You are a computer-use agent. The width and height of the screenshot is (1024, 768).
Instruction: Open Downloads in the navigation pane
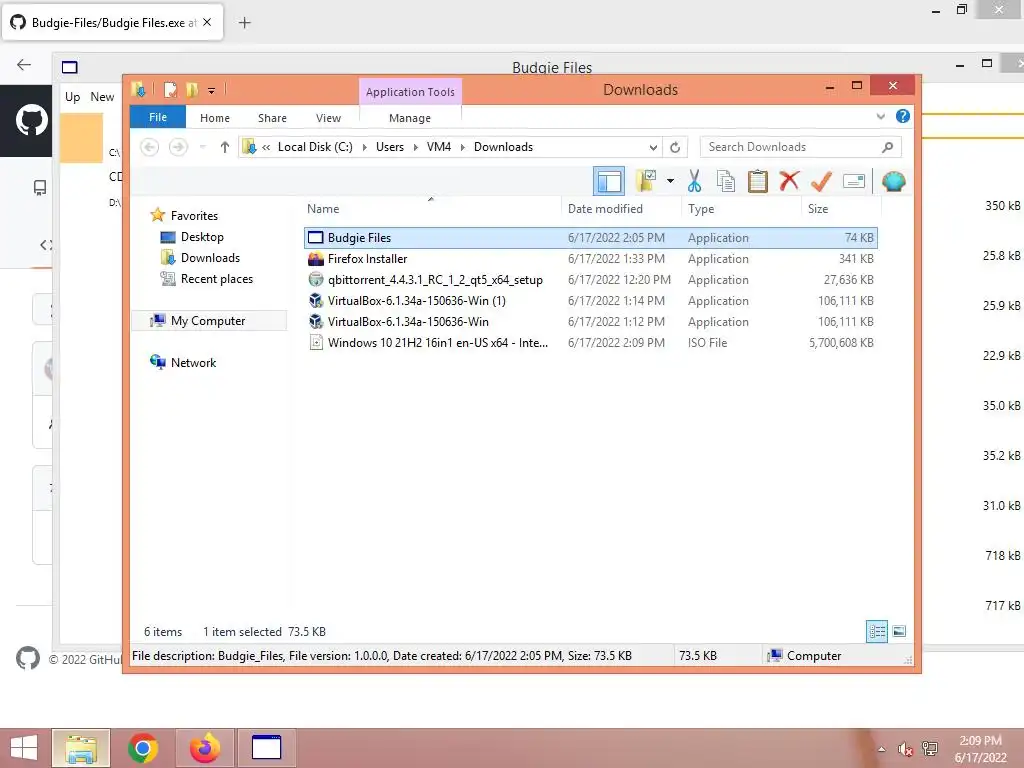tap(210, 257)
